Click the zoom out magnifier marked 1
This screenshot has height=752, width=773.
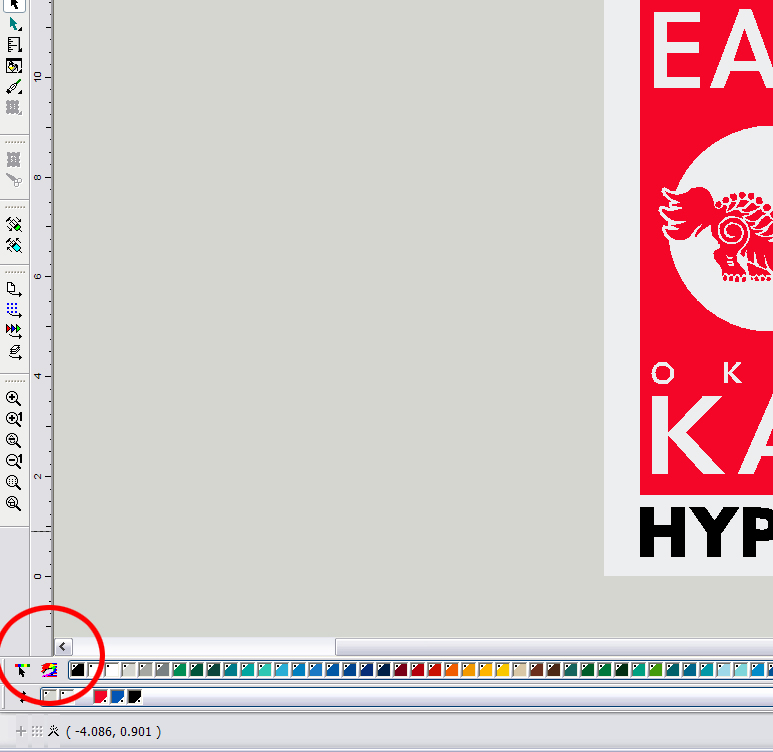pos(14,461)
